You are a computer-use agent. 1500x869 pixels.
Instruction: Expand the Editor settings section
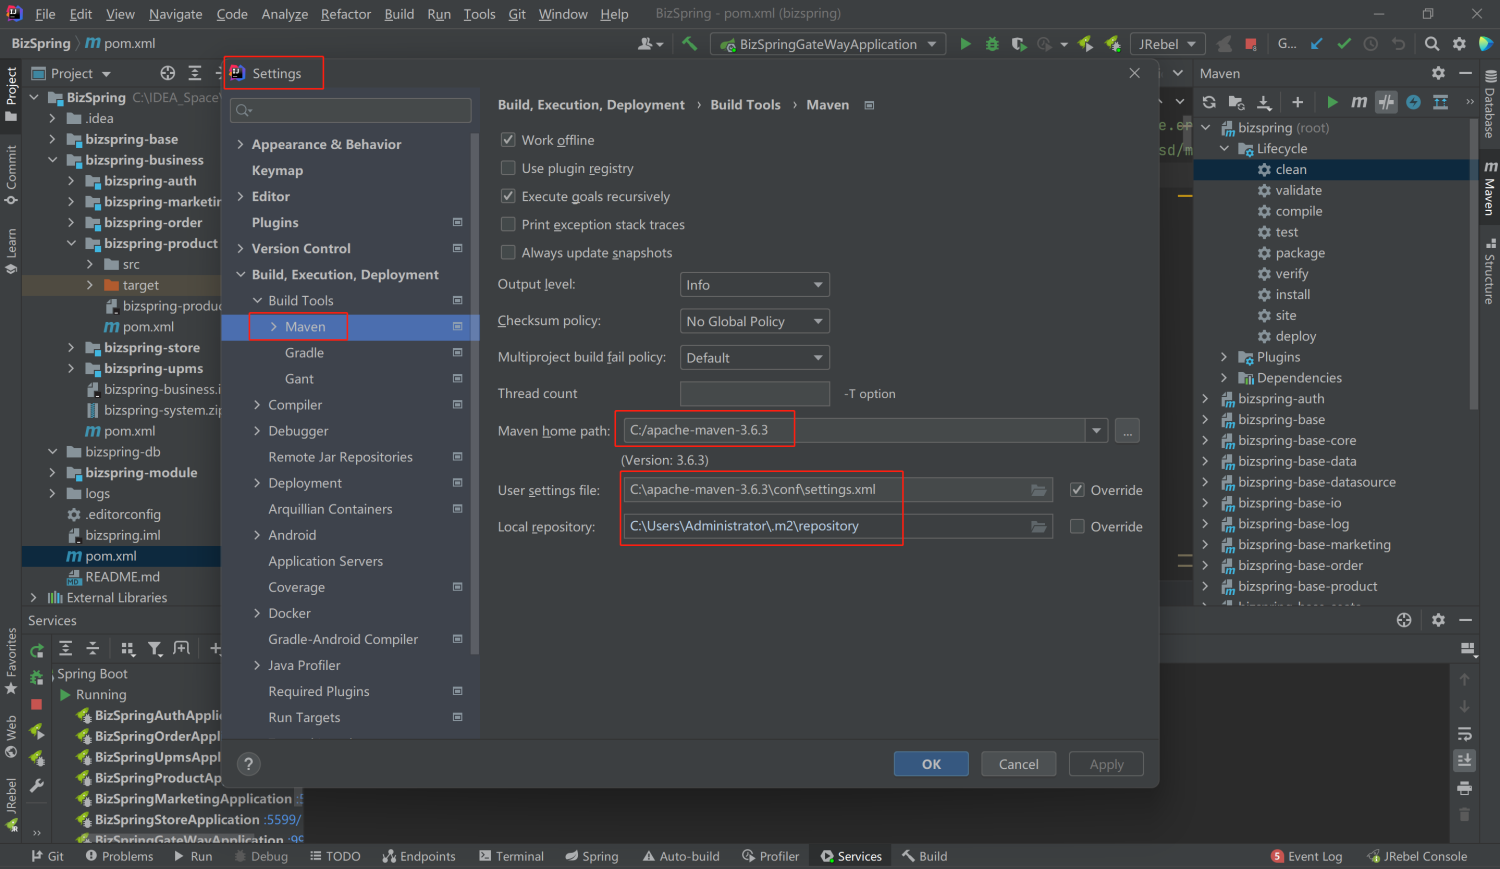[x=241, y=197]
